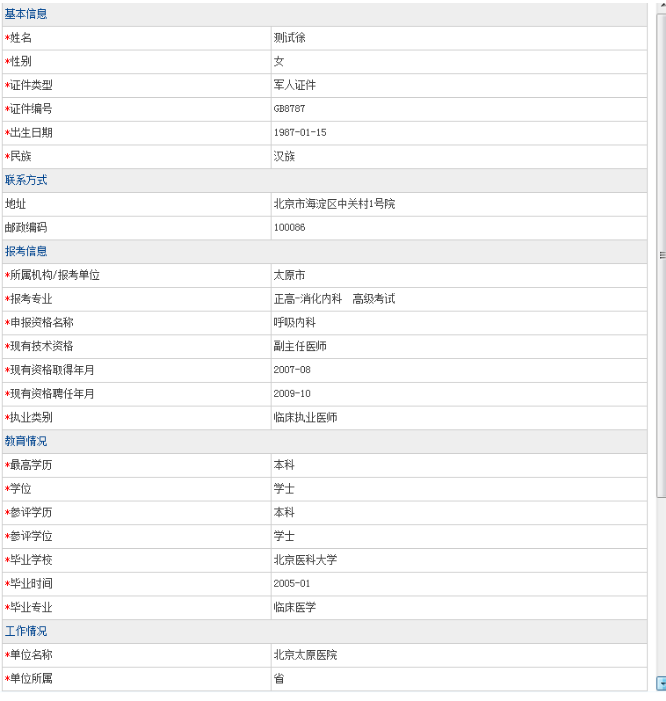The image size is (666, 701).
Task: Select the ID number GB8787
Action: pyautogui.click(x=290, y=109)
